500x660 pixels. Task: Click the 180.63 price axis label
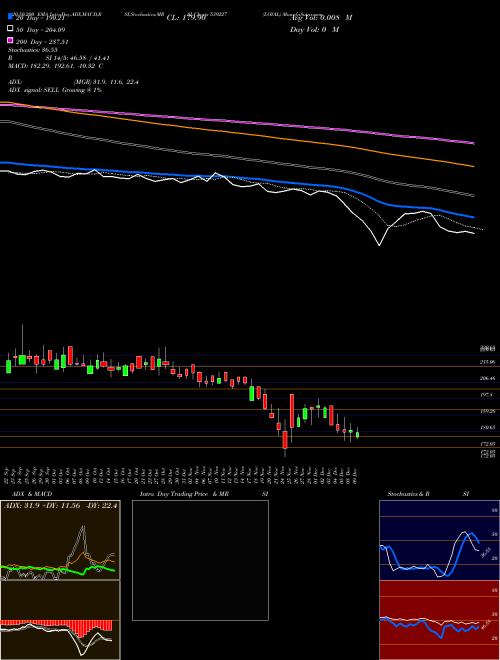[488, 428]
